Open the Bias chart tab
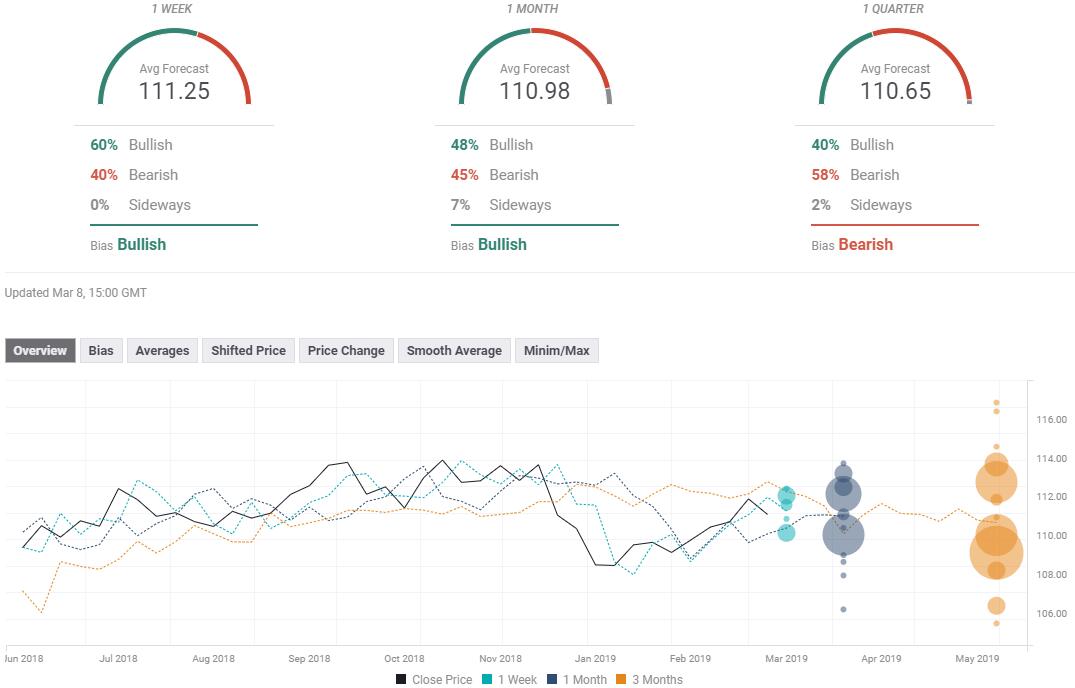Viewport: 1075px width, 688px height. [x=101, y=350]
